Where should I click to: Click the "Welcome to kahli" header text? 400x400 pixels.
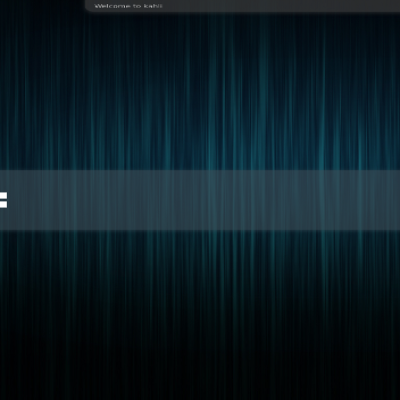[x=128, y=6]
